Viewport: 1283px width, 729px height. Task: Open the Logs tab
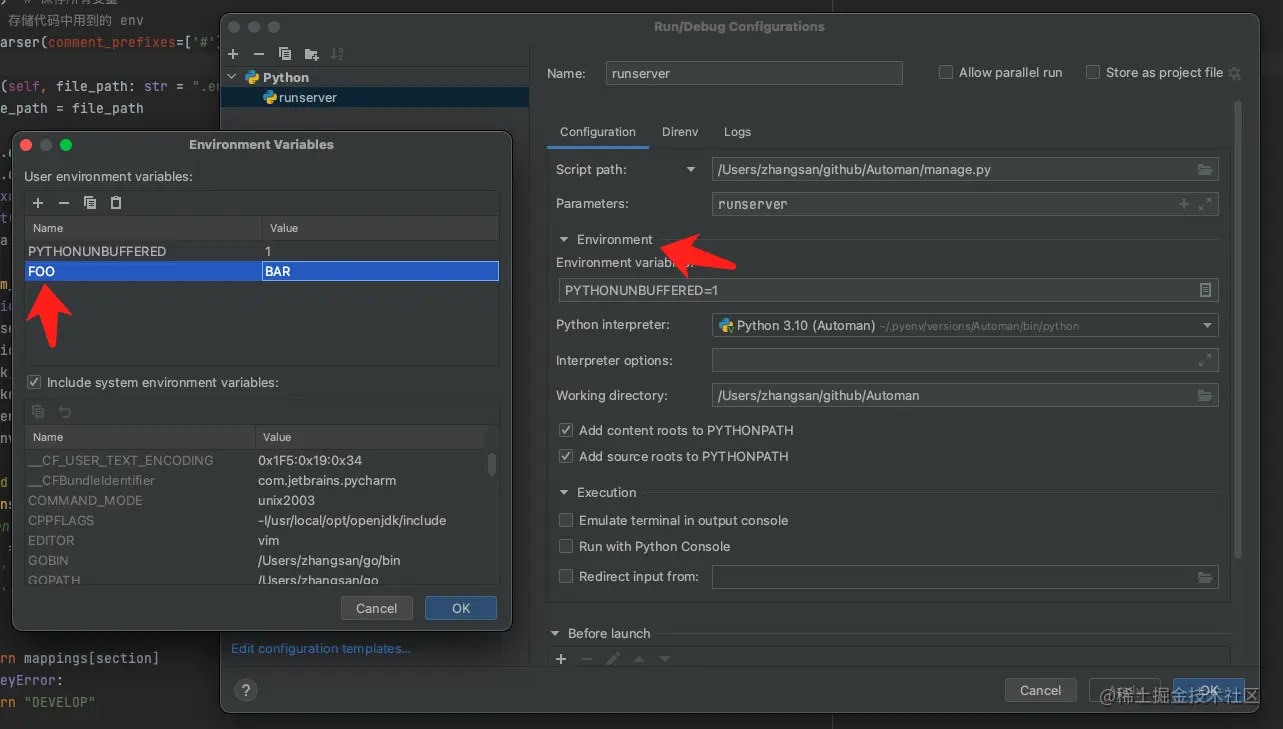[x=737, y=132]
